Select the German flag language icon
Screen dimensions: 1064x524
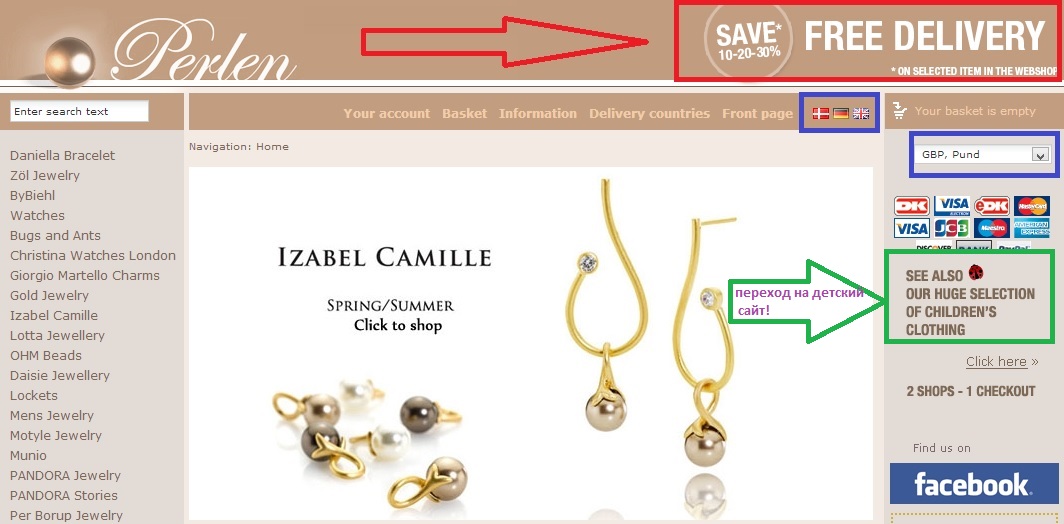(841, 113)
